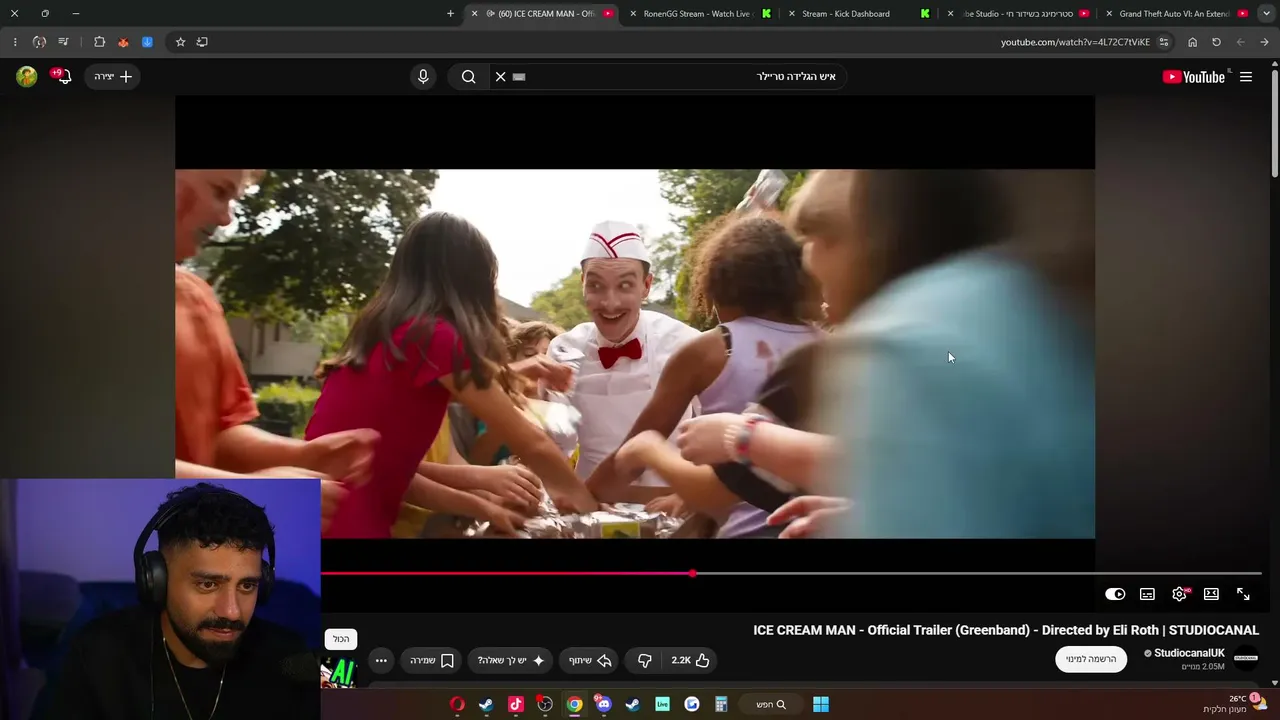Bookmark this page with the star
1280x720 pixels.
[180, 42]
